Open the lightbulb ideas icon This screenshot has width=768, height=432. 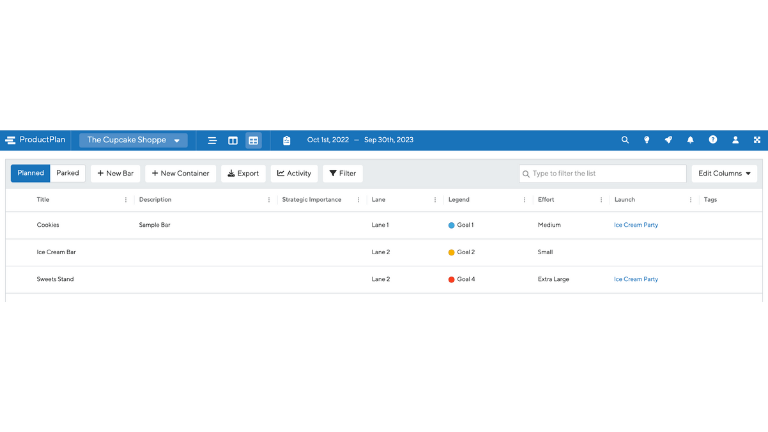click(647, 140)
